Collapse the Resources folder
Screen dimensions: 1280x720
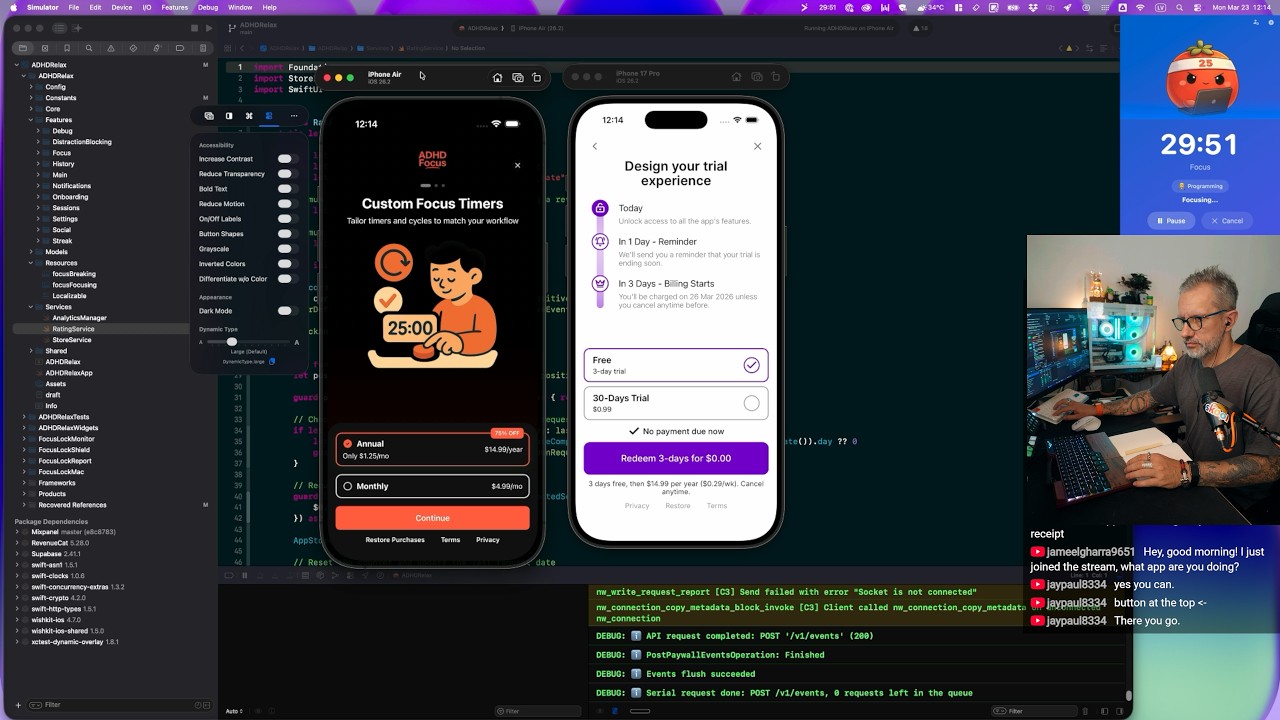pyautogui.click(x=30, y=263)
